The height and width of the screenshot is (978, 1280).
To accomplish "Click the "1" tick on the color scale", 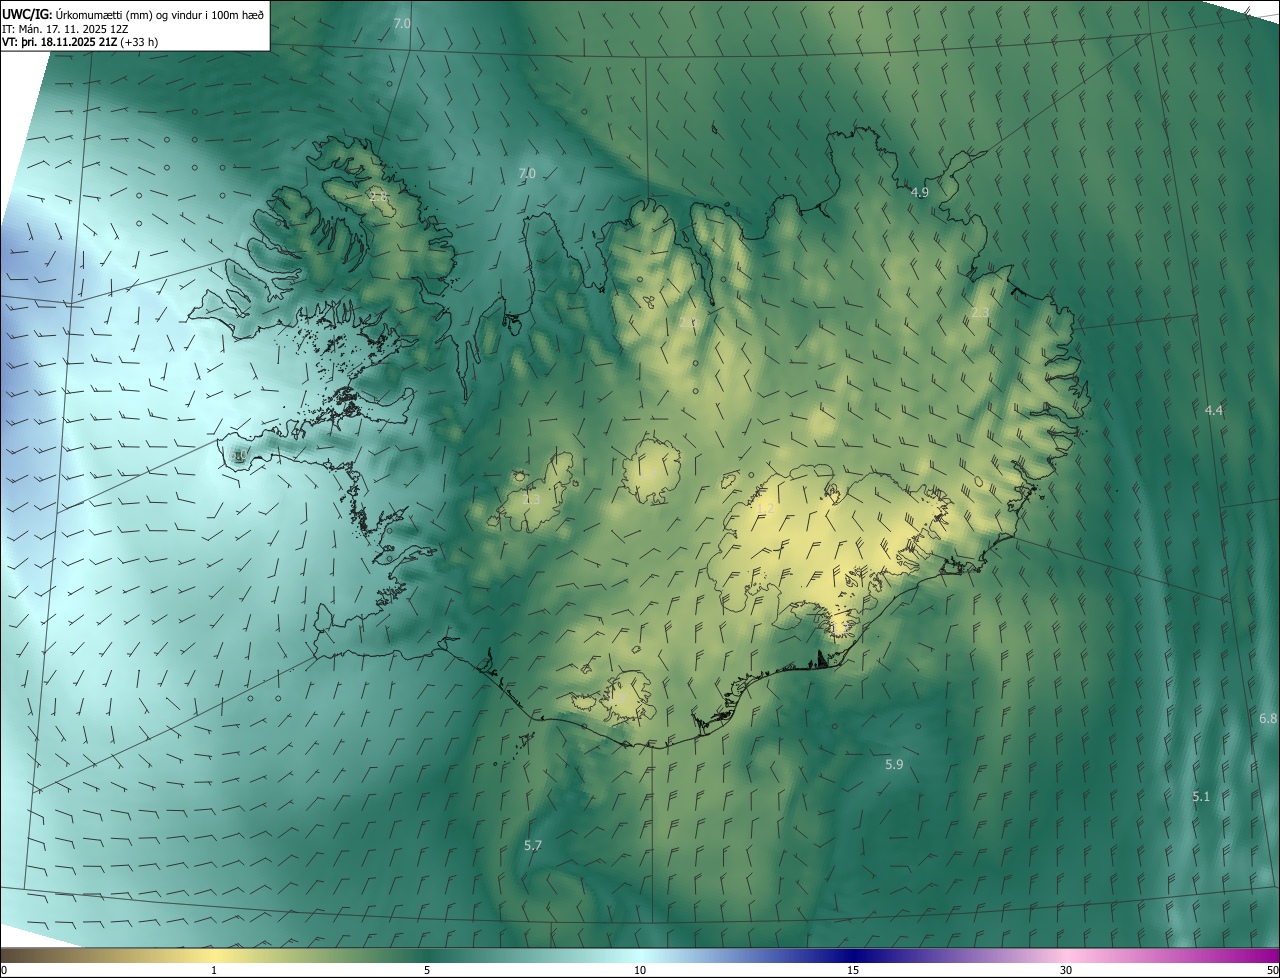I will (214, 971).
